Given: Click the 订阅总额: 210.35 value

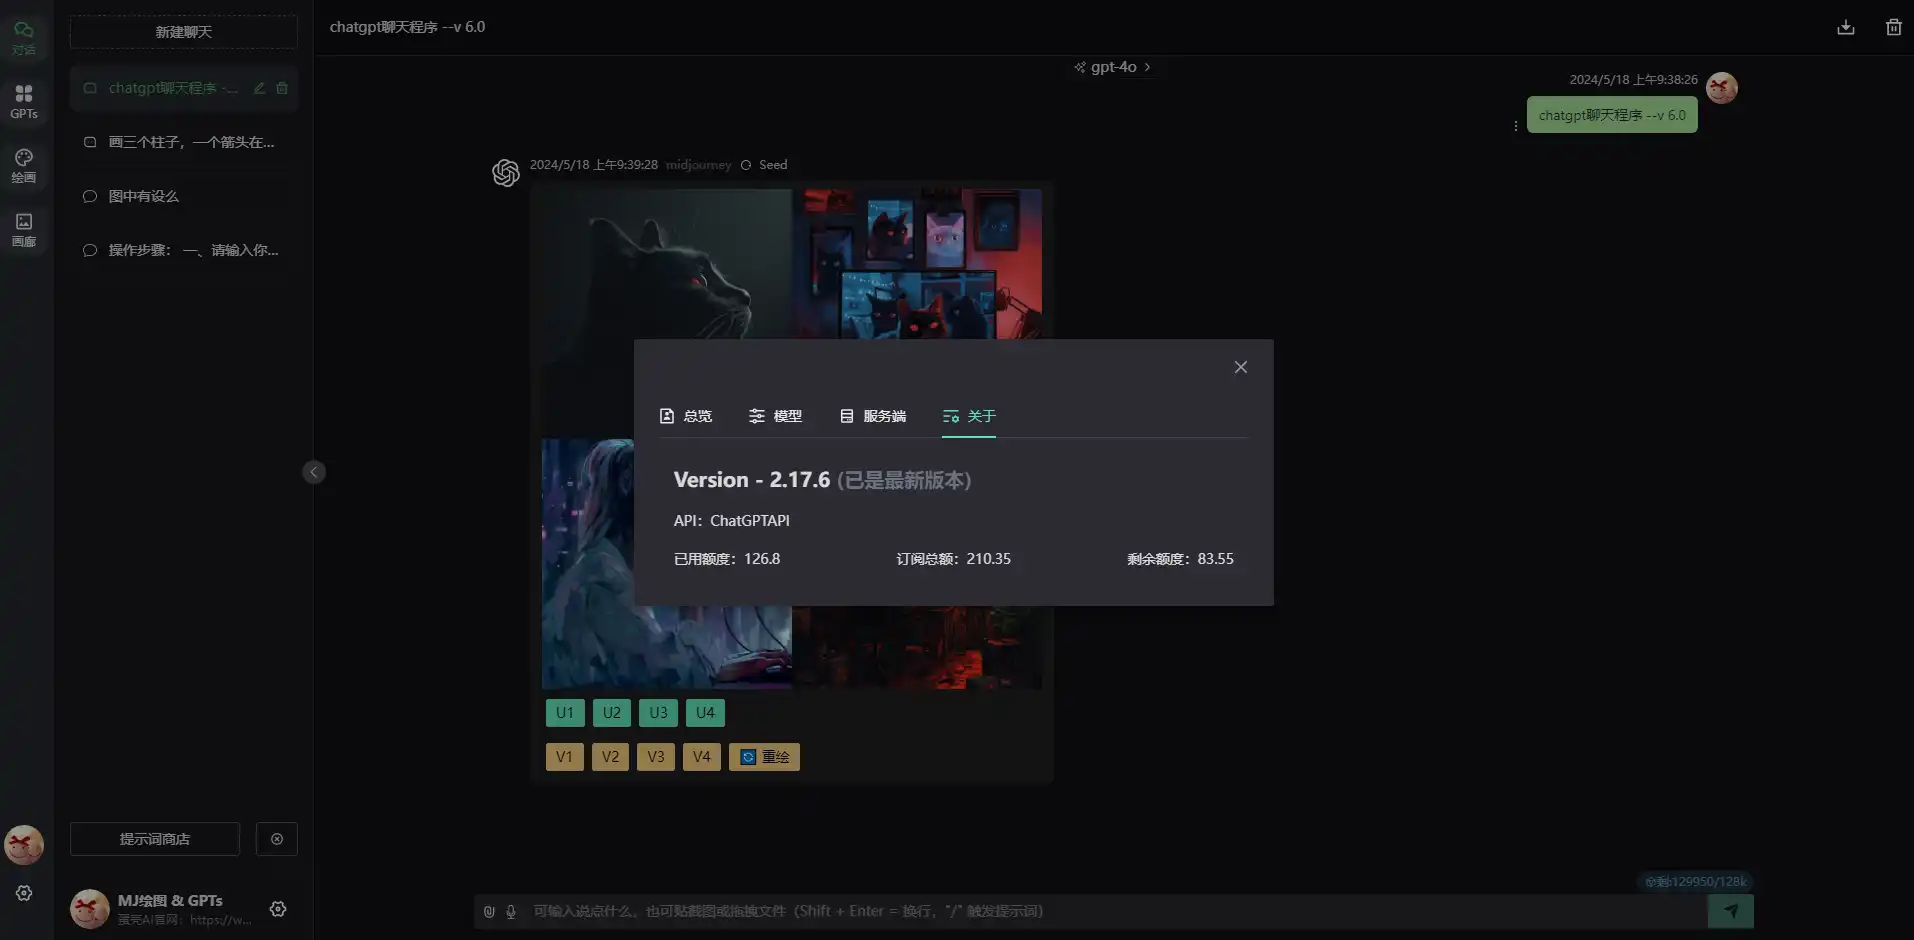Looking at the screenshot, I should 954,559.
